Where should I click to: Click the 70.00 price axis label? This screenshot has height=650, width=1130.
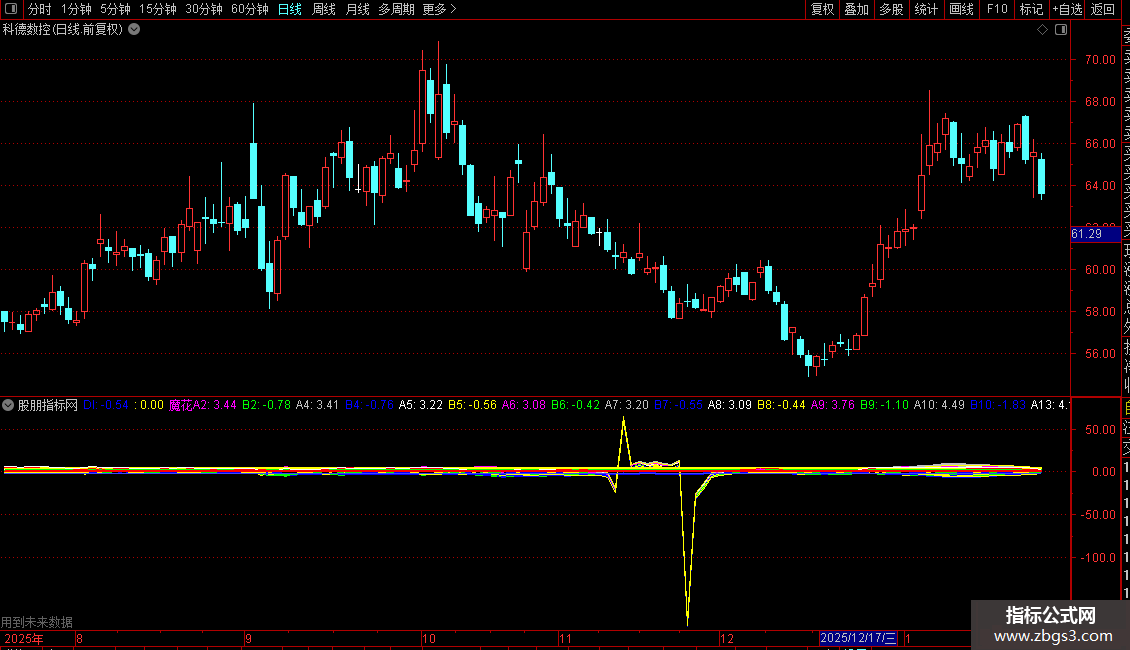pos(1100,60)
